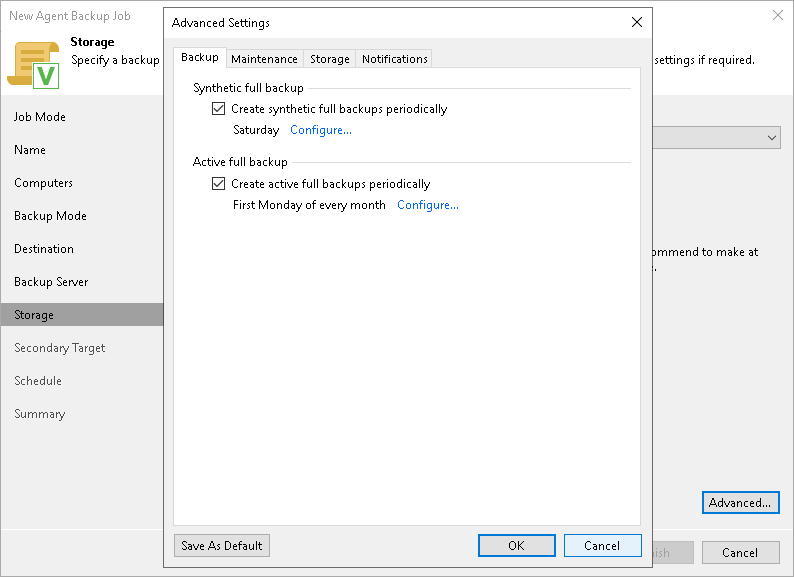Viewport: 794px width, 577px height.
Task: Close the New Agent Backup Job window
Action: [x=778, y=15]
